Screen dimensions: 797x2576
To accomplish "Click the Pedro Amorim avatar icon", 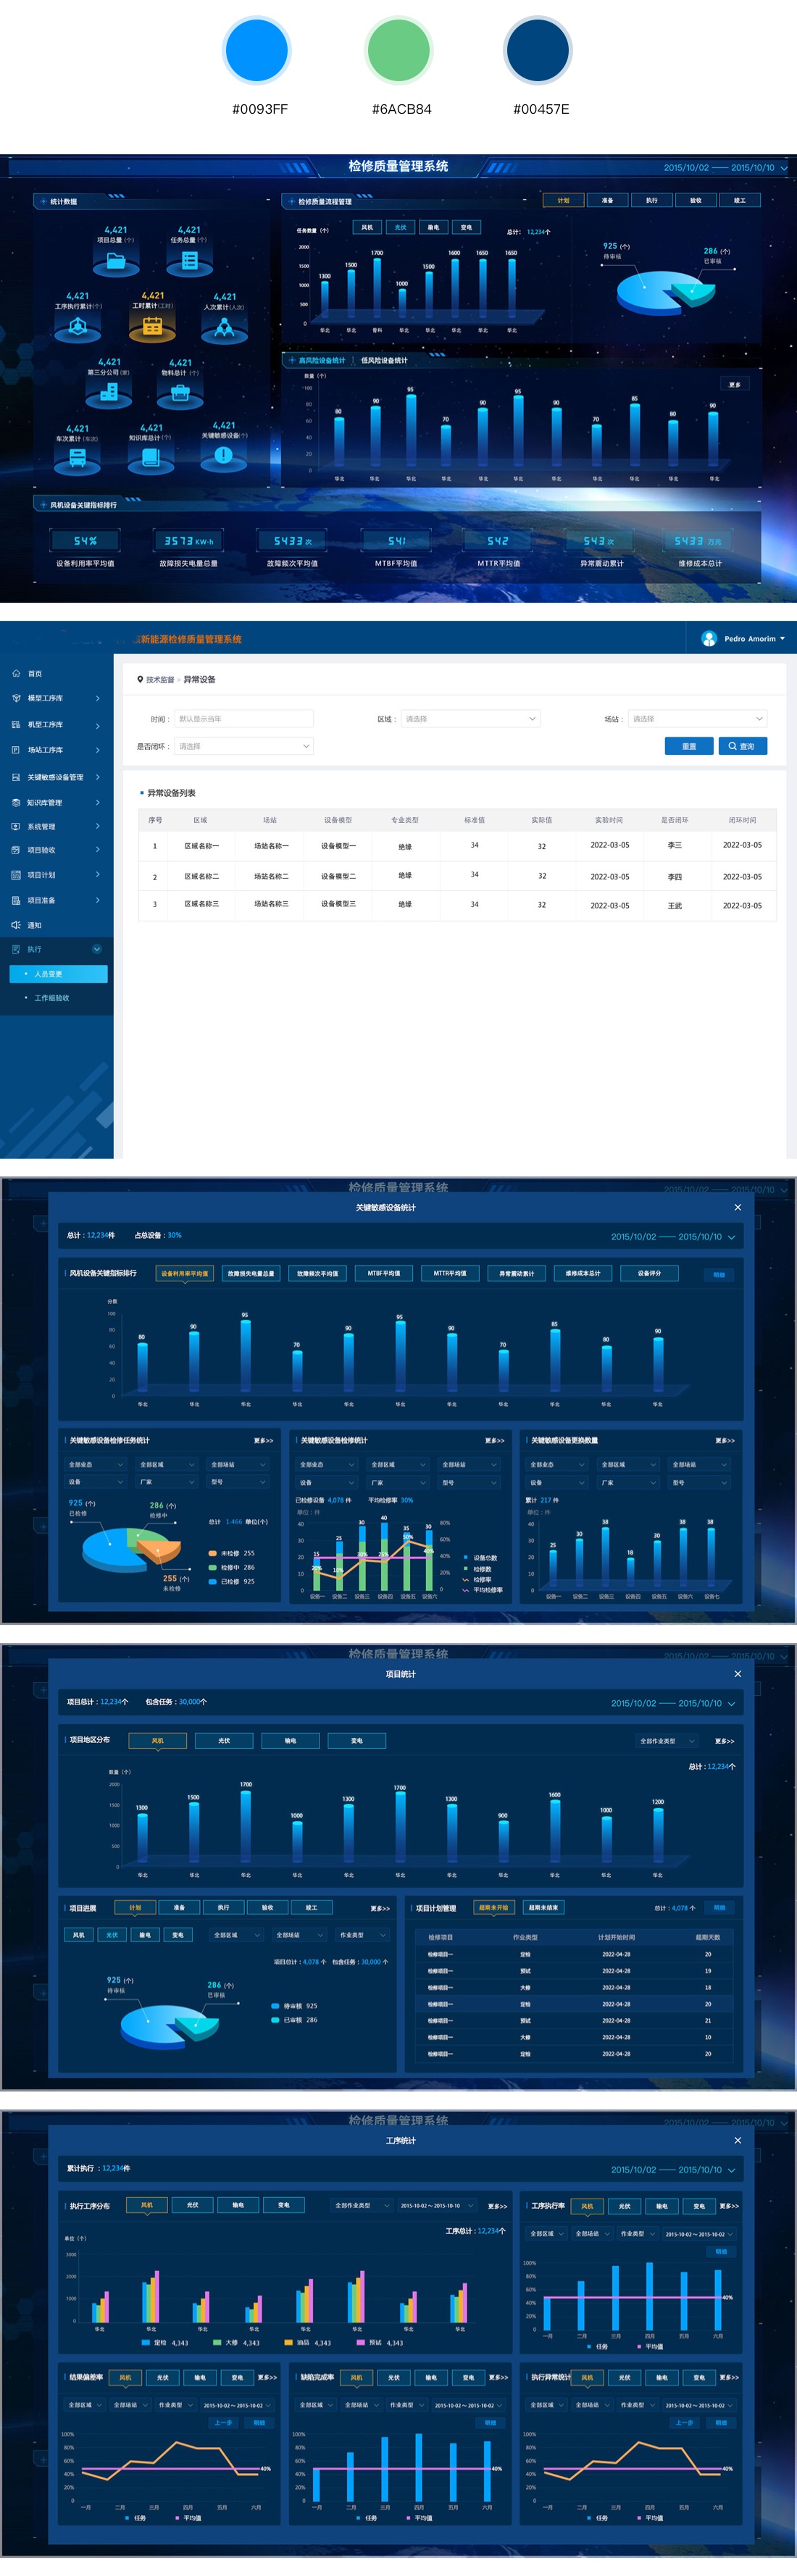I will tap(709, 638).
